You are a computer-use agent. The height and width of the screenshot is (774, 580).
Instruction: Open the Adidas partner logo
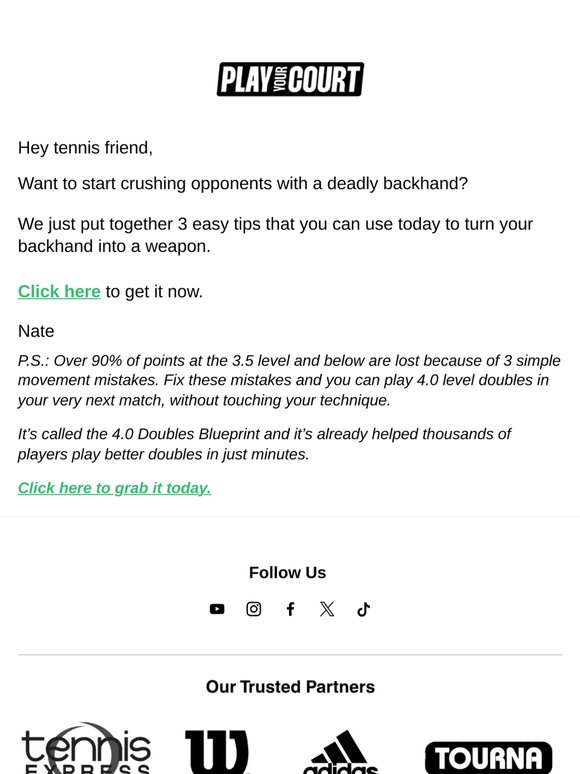point(340,752)
